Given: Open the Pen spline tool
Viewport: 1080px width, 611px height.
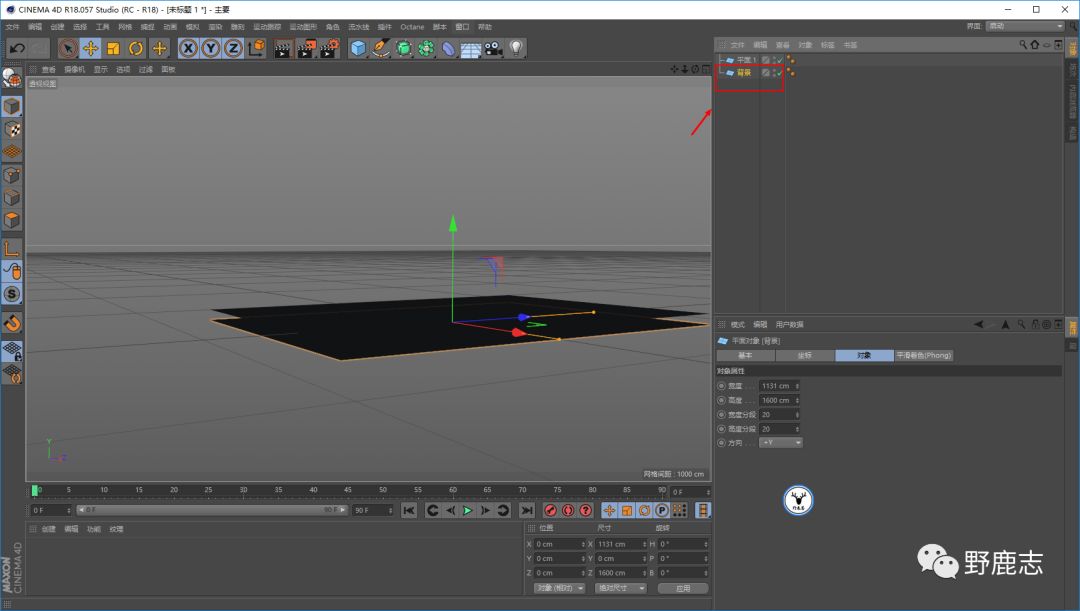Looking at the screenshot, I should [381, 48].
